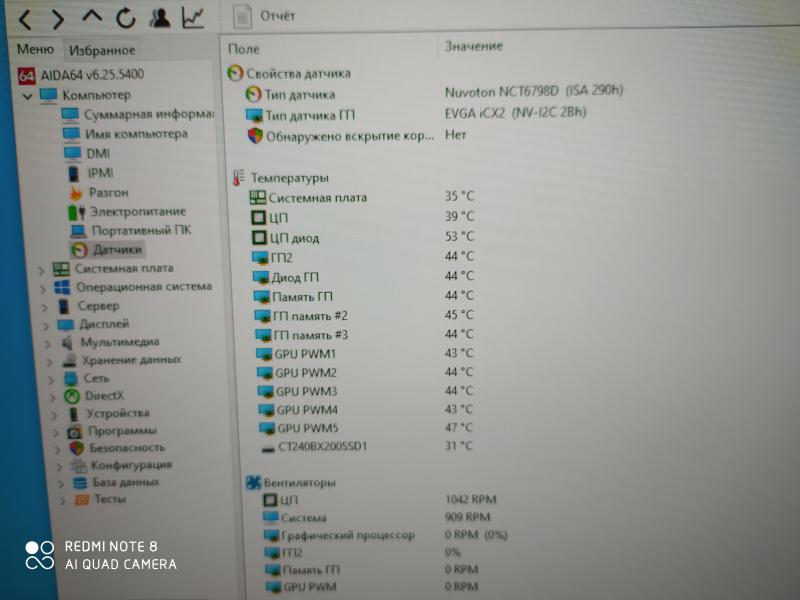This screenshot has height=600, width=800.
Task: Expand the Системная плата node
Action: click(x=41, y=269)
